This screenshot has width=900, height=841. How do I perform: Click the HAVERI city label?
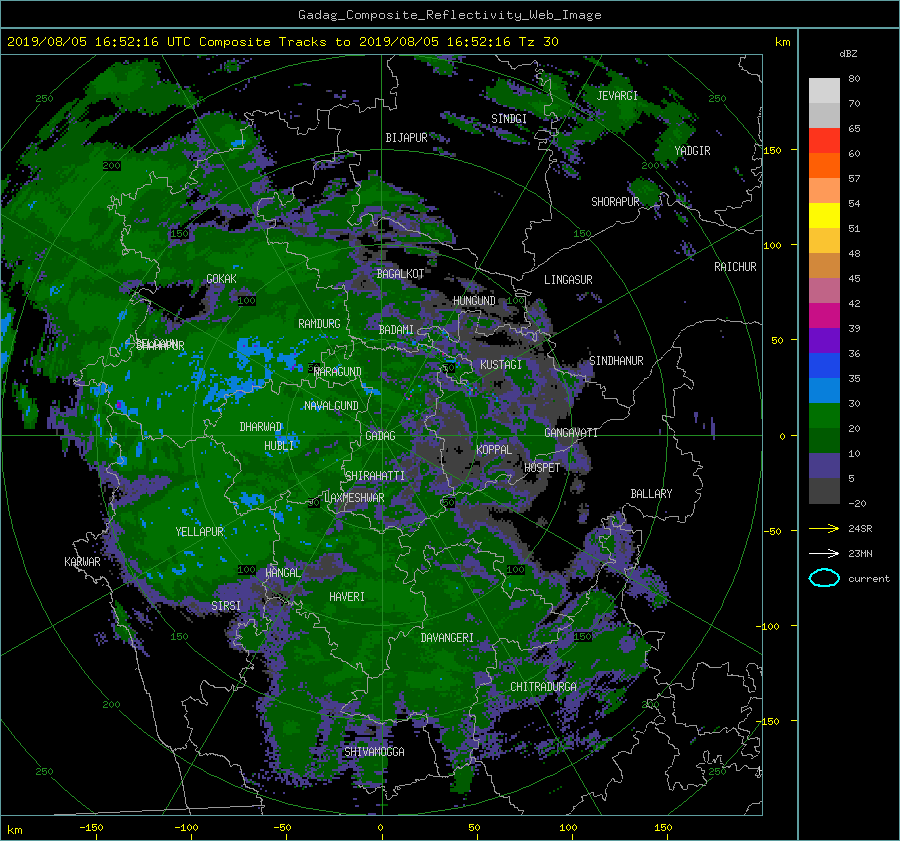coord(347,597)
